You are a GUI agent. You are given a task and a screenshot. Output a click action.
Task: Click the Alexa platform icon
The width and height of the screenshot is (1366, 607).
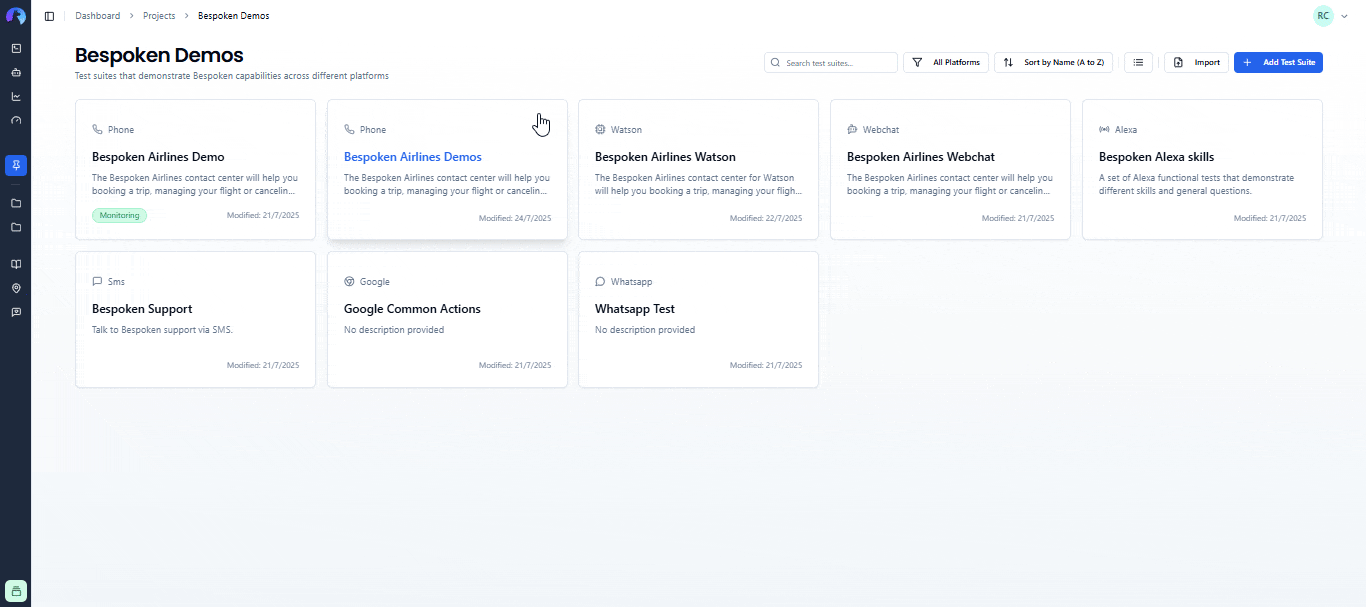(x=1104, y=129)
